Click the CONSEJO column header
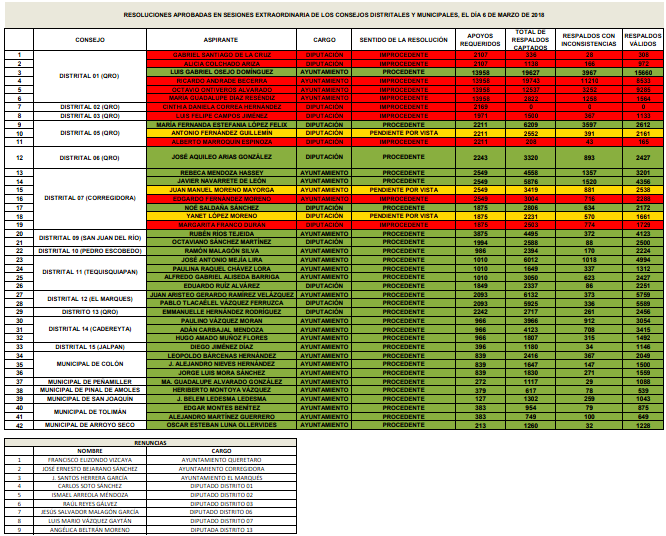Viewport: 666px width, 536px height. coord(89,39)
